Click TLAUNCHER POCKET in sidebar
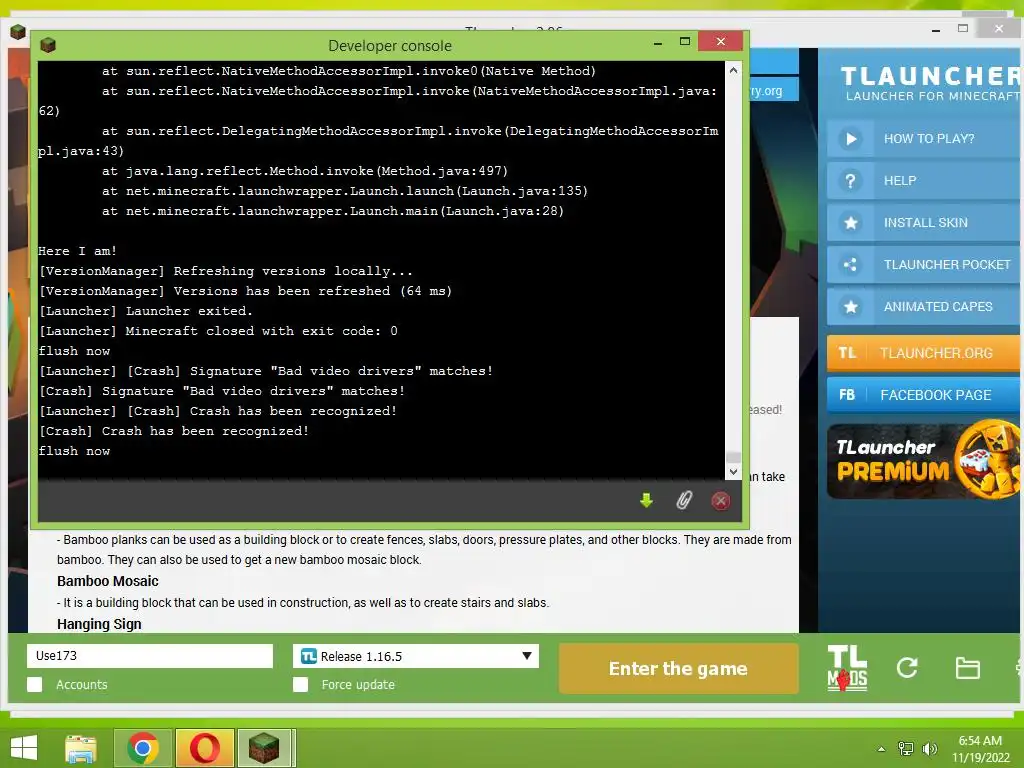Viewport: 1024px width, 768px height. point(923,264)
